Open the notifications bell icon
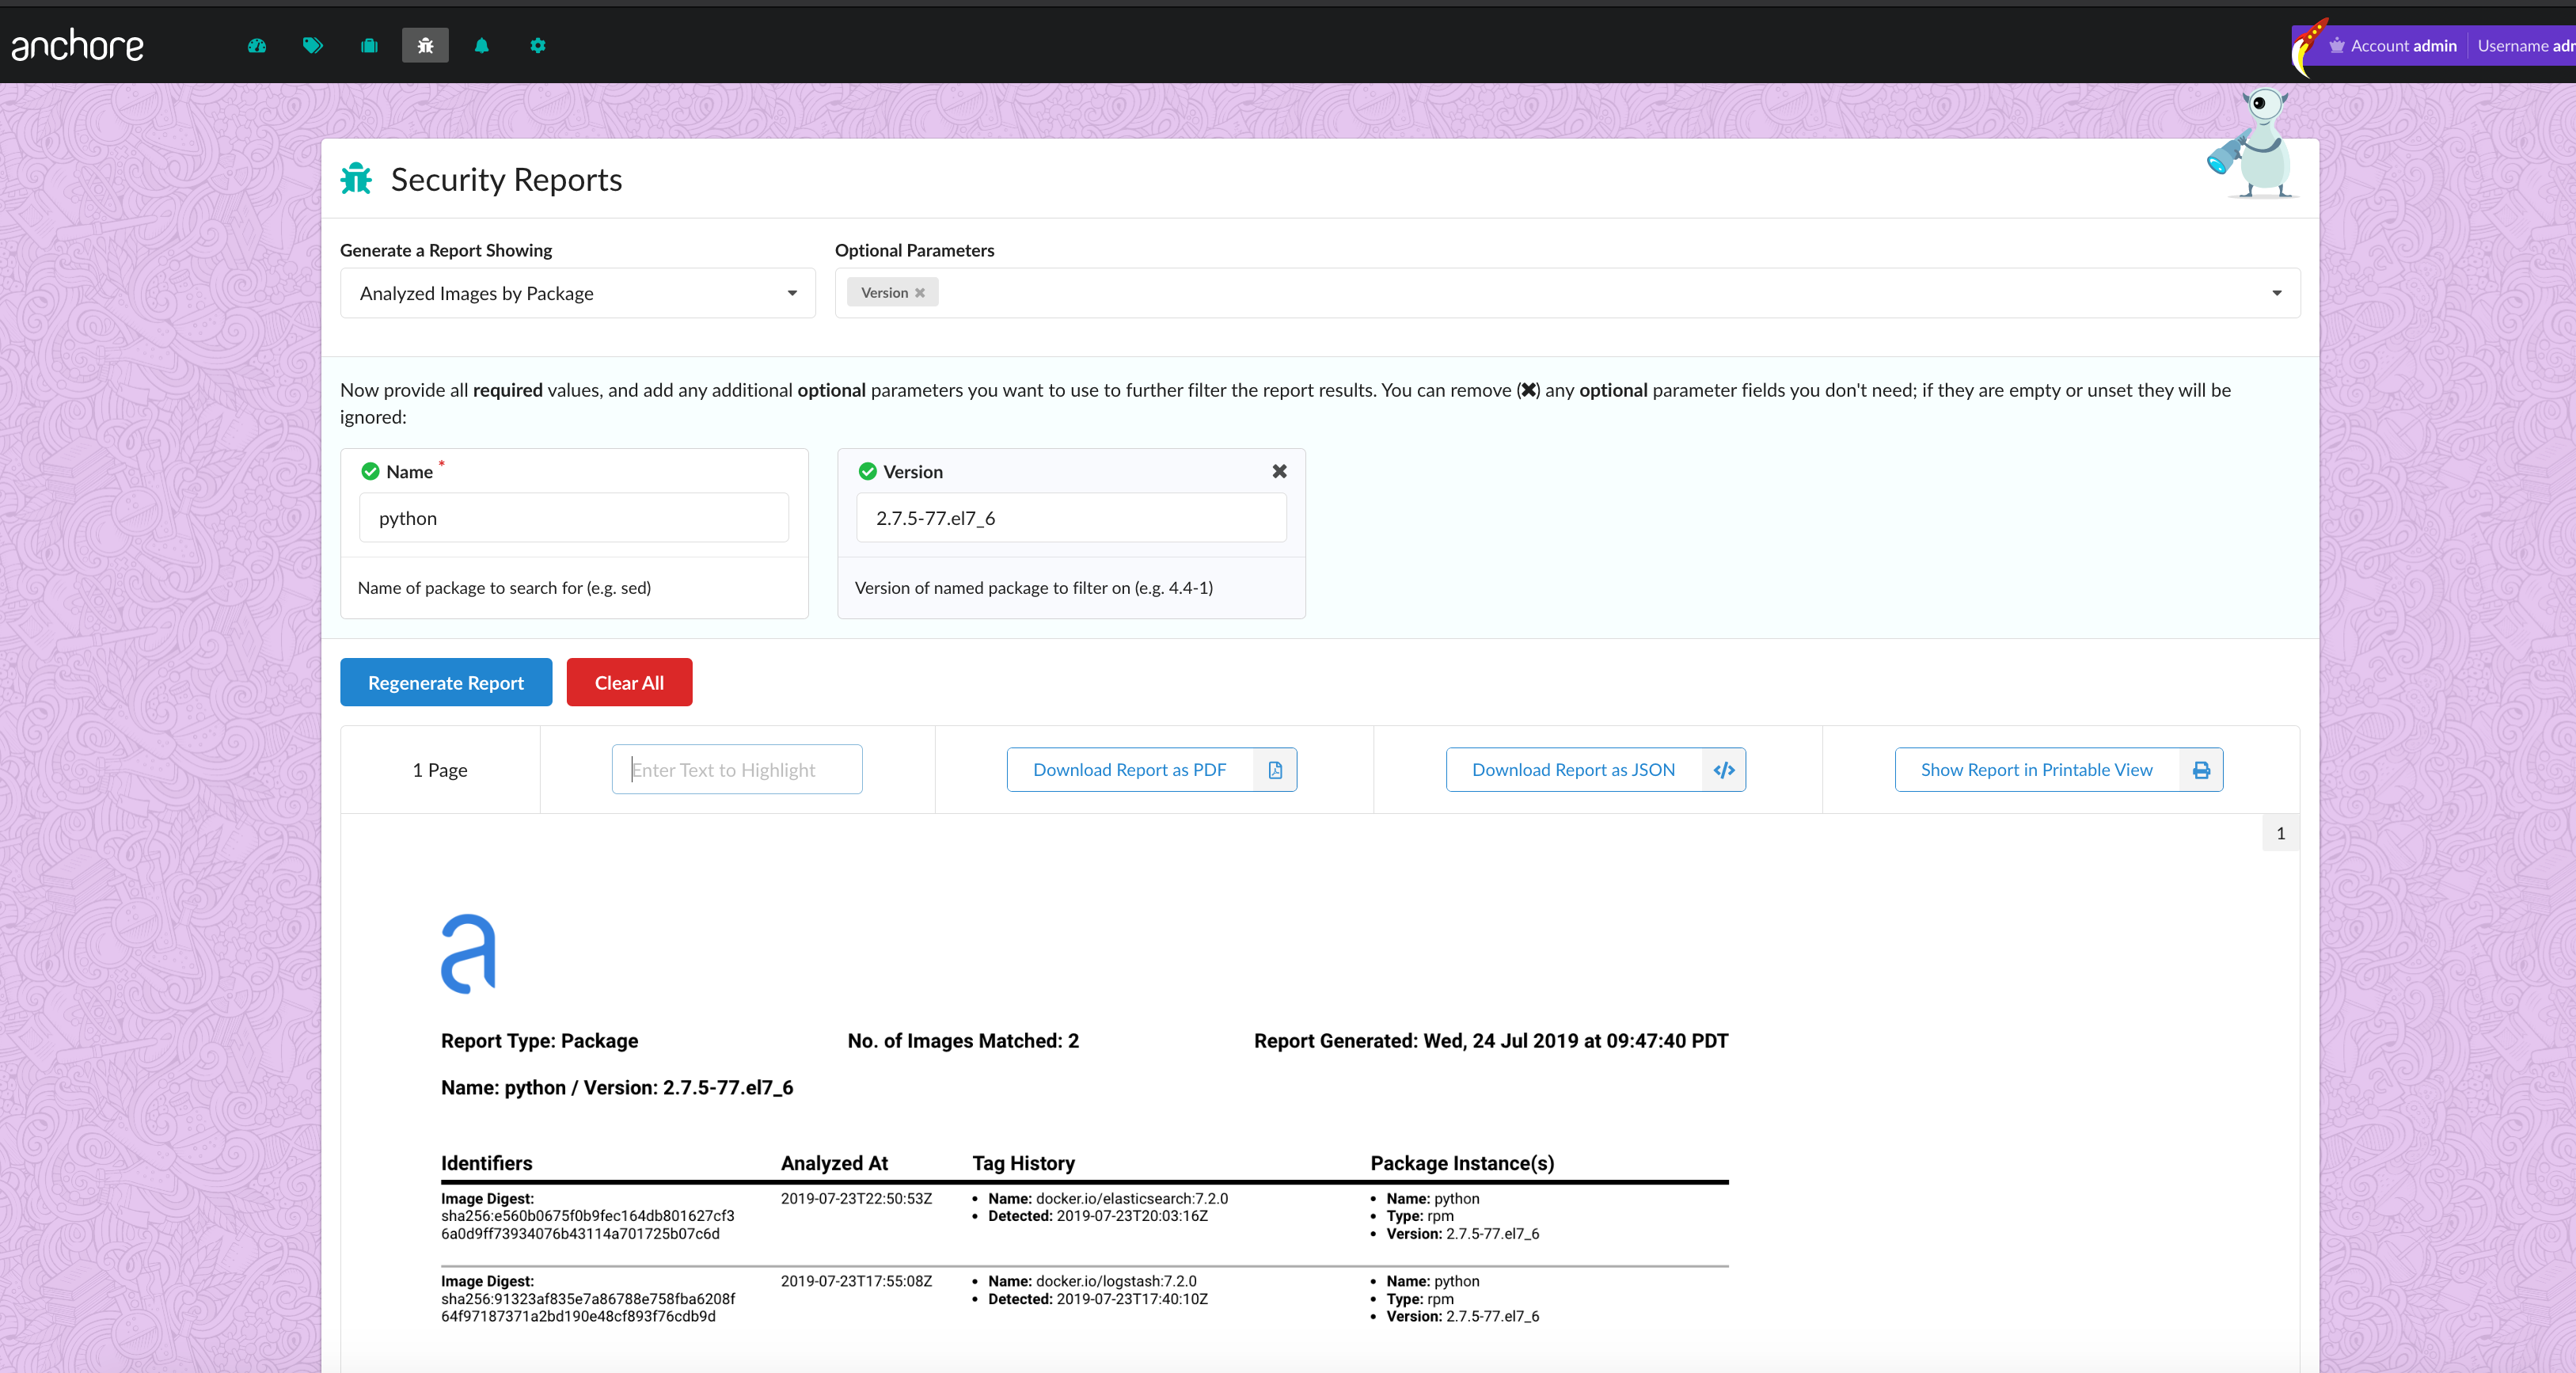 coord(481,45)
